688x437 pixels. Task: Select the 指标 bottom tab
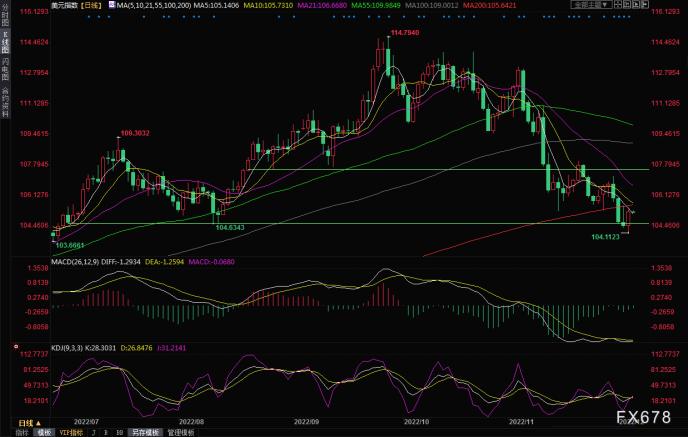click(x=22, y=433)
